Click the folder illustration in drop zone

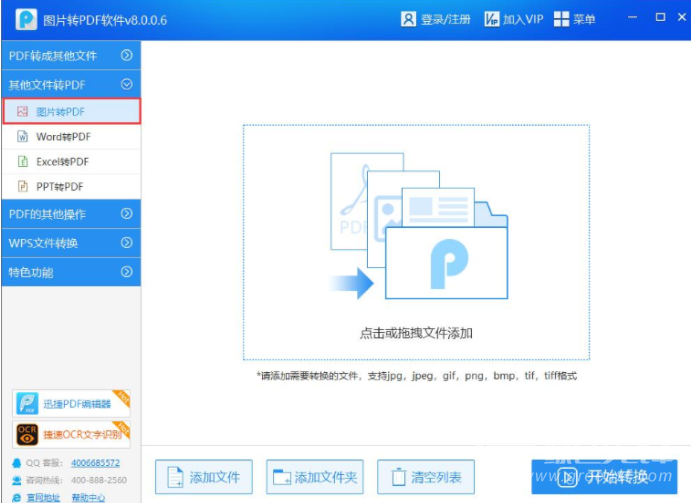[419, 226]
